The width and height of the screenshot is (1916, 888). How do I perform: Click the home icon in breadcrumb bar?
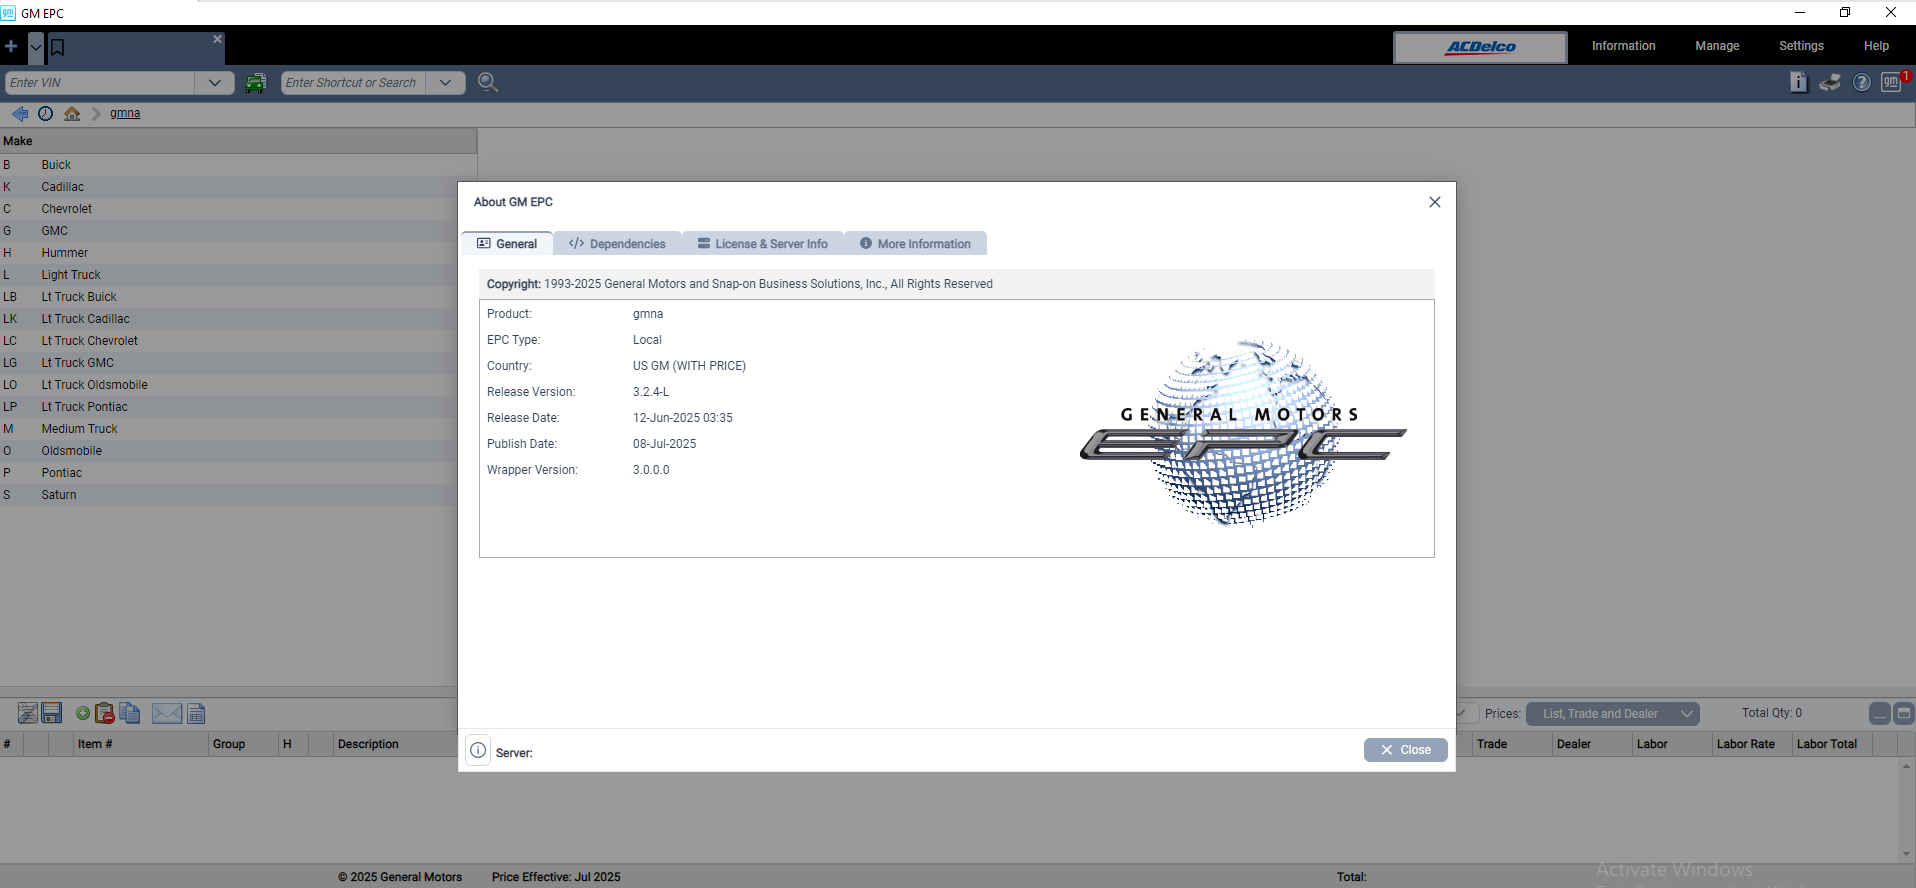point(72,114)
